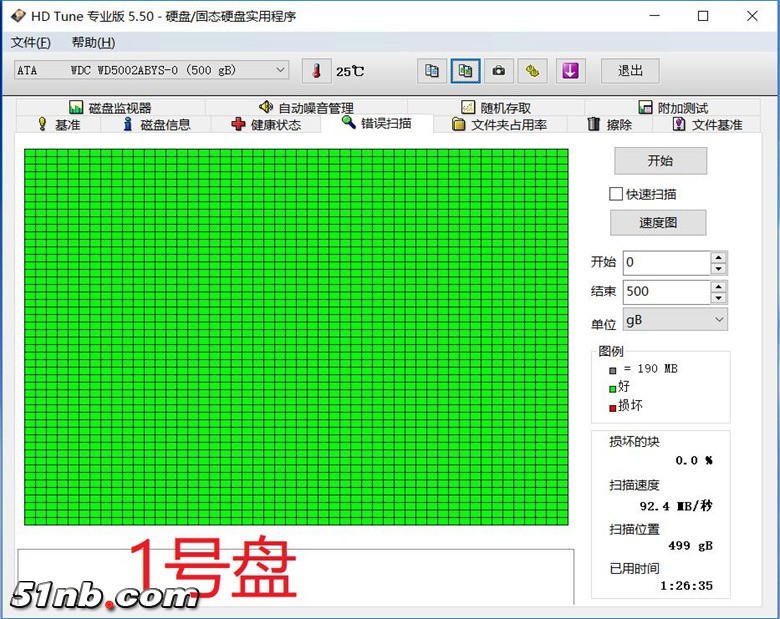Click the camera save screenshot icon
The image size is (780, 619).
(x=498, y=71)
